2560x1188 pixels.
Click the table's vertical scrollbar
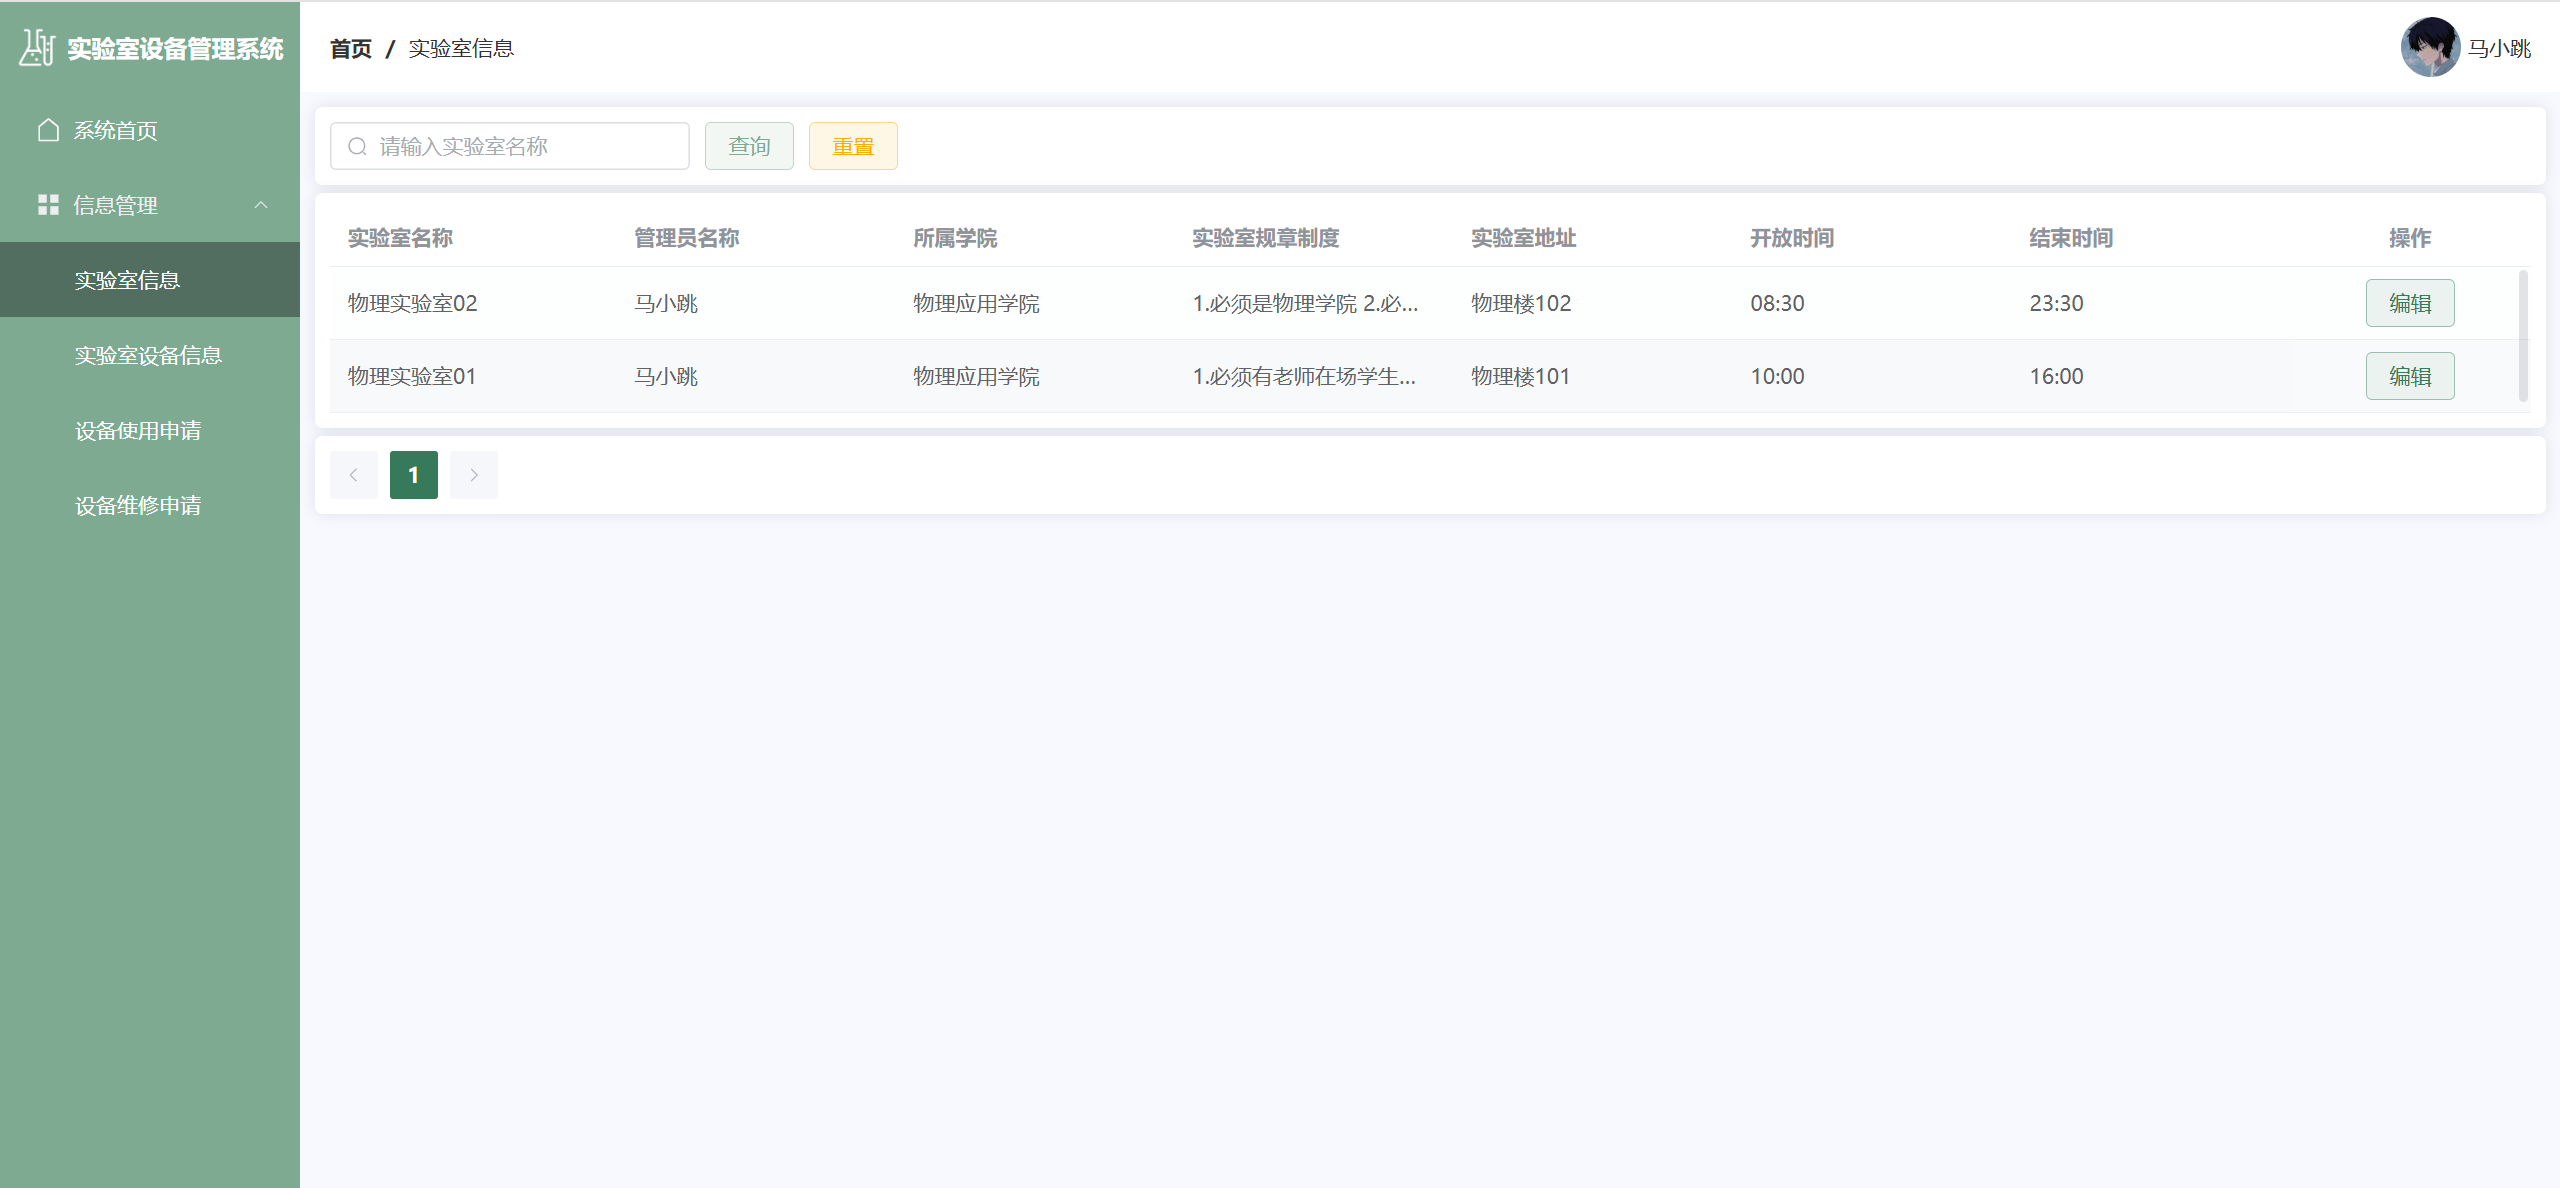pos(2523,335)
